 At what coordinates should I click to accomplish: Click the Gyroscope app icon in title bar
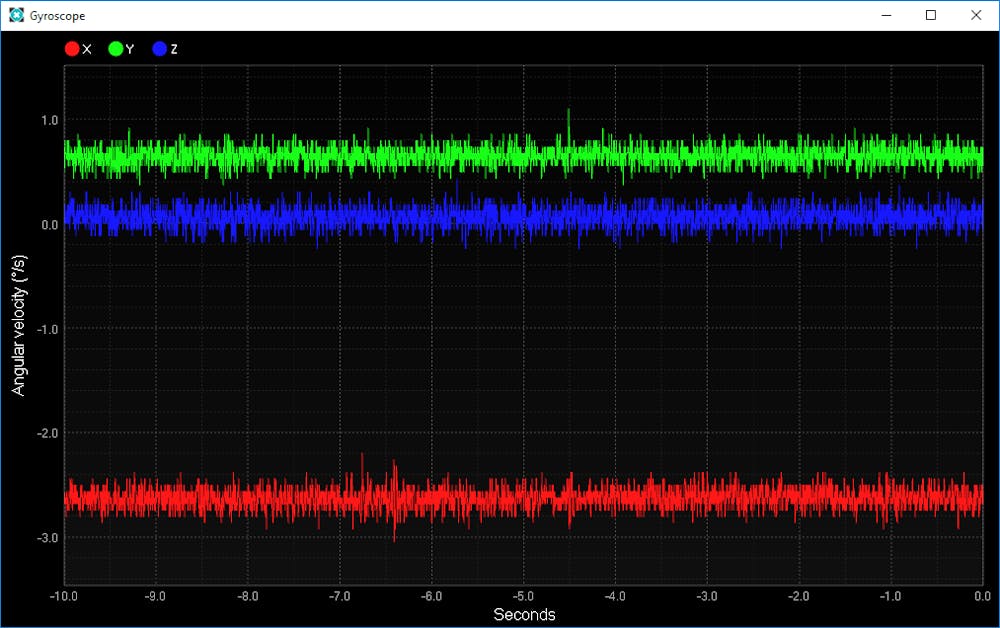tap(14, 15)
